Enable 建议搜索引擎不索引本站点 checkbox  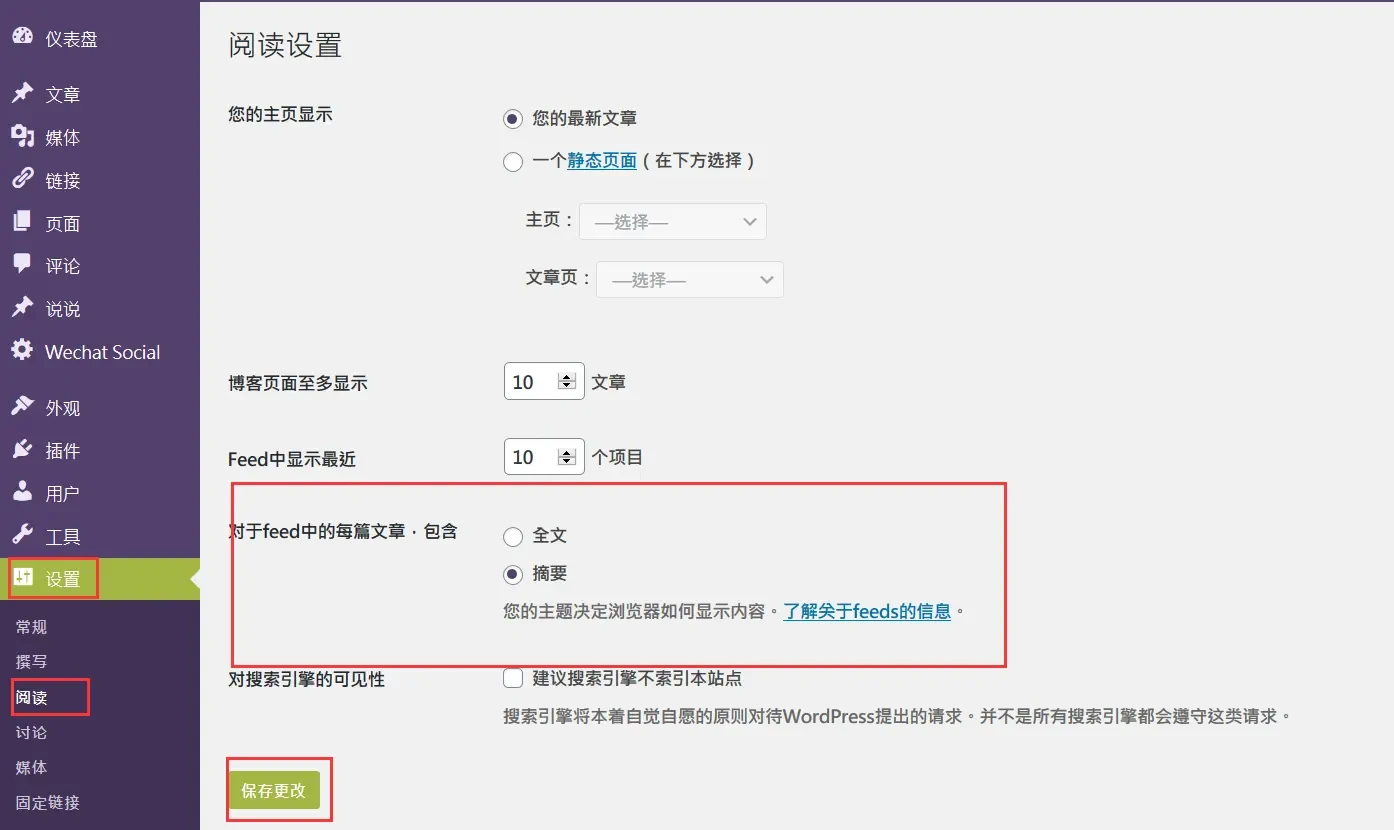[513, 679]
